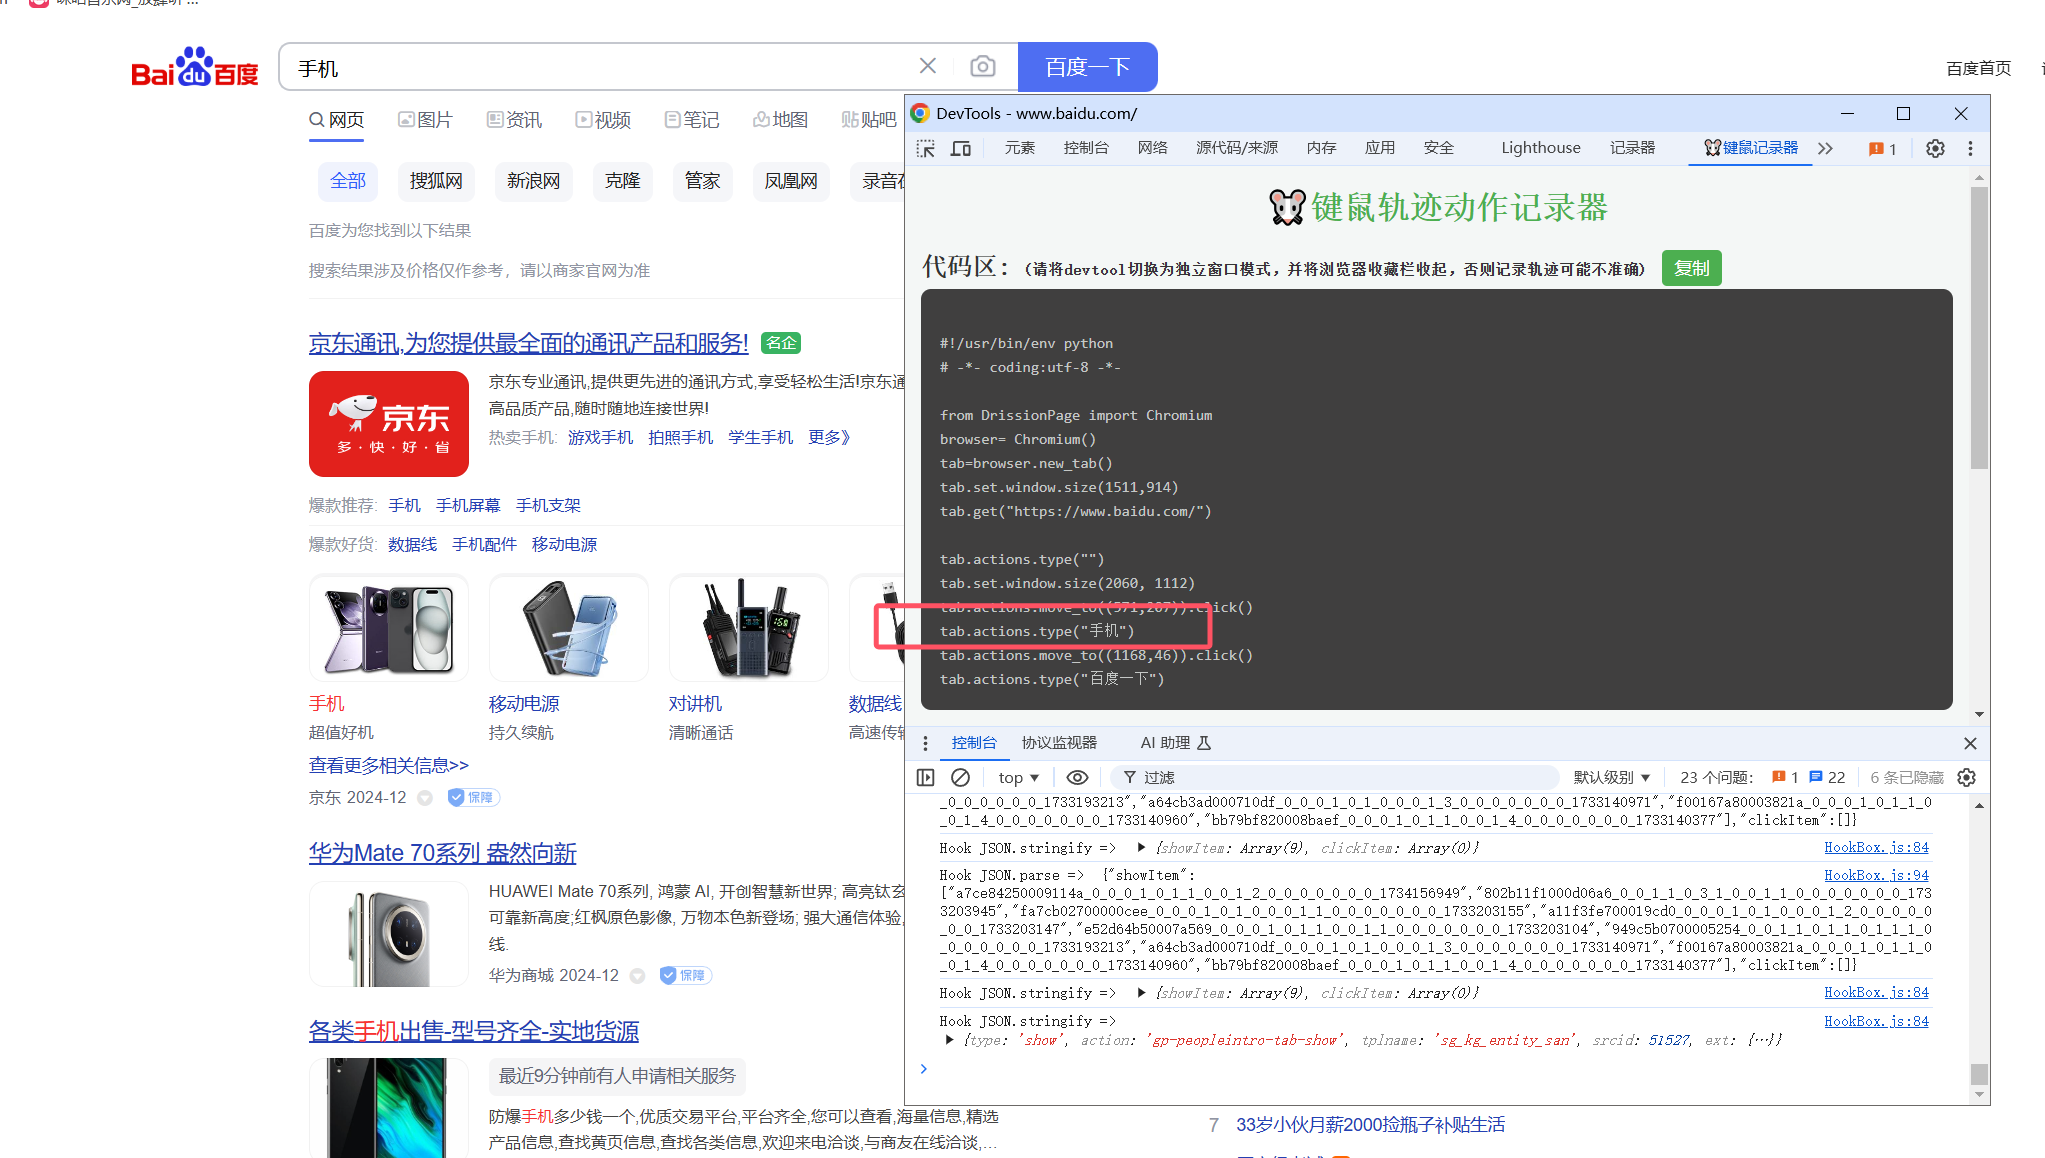Click the recorder panel vertical scrollbar

click(x=1979, y=328)
